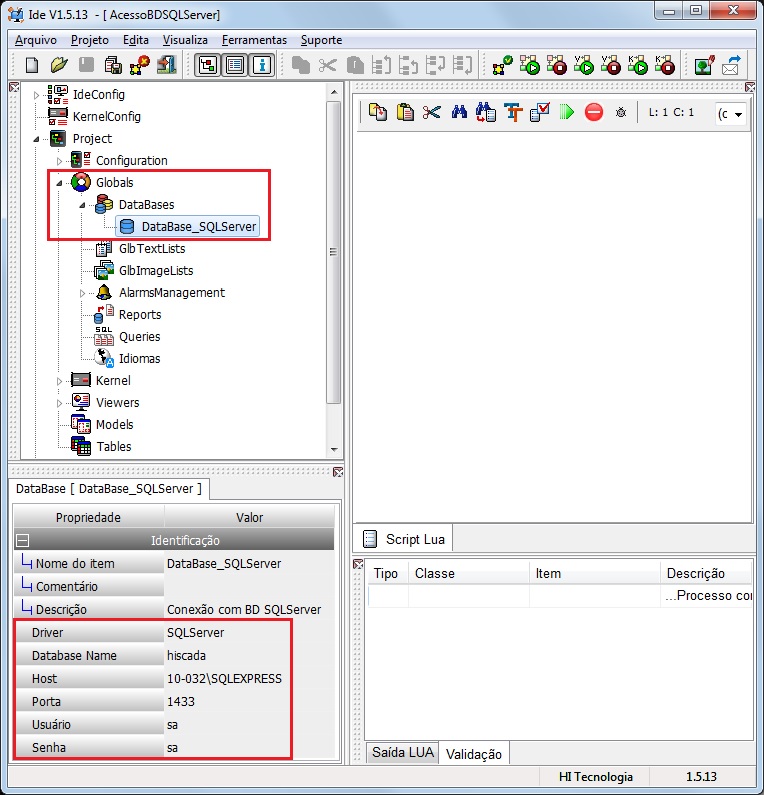Open a project with the folder icon
The height and width of the screenshot is (795, 764).
59,65
